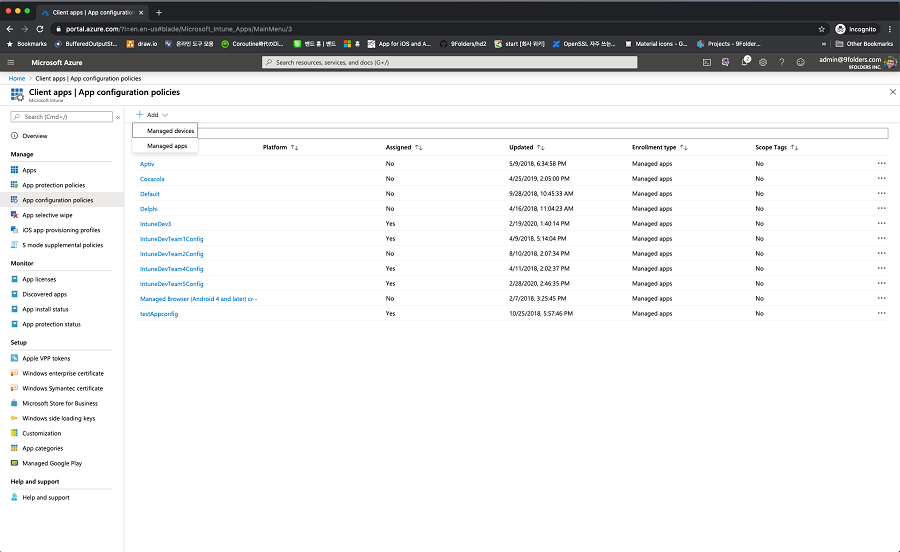Viewport: 900px width, 552px height.
Task: Open Customization in Setup section
Action: click(x=41, y=433)
